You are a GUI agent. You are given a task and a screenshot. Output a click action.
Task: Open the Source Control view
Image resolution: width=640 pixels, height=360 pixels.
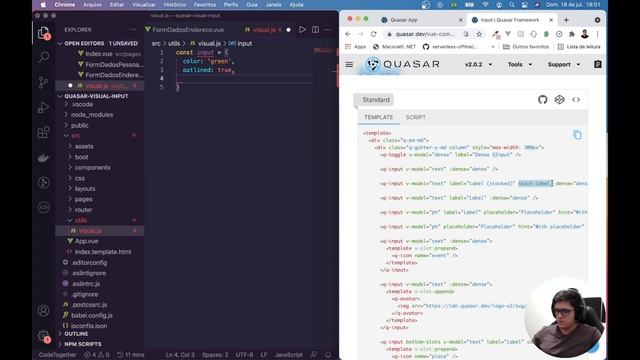(x=43, y=82)
